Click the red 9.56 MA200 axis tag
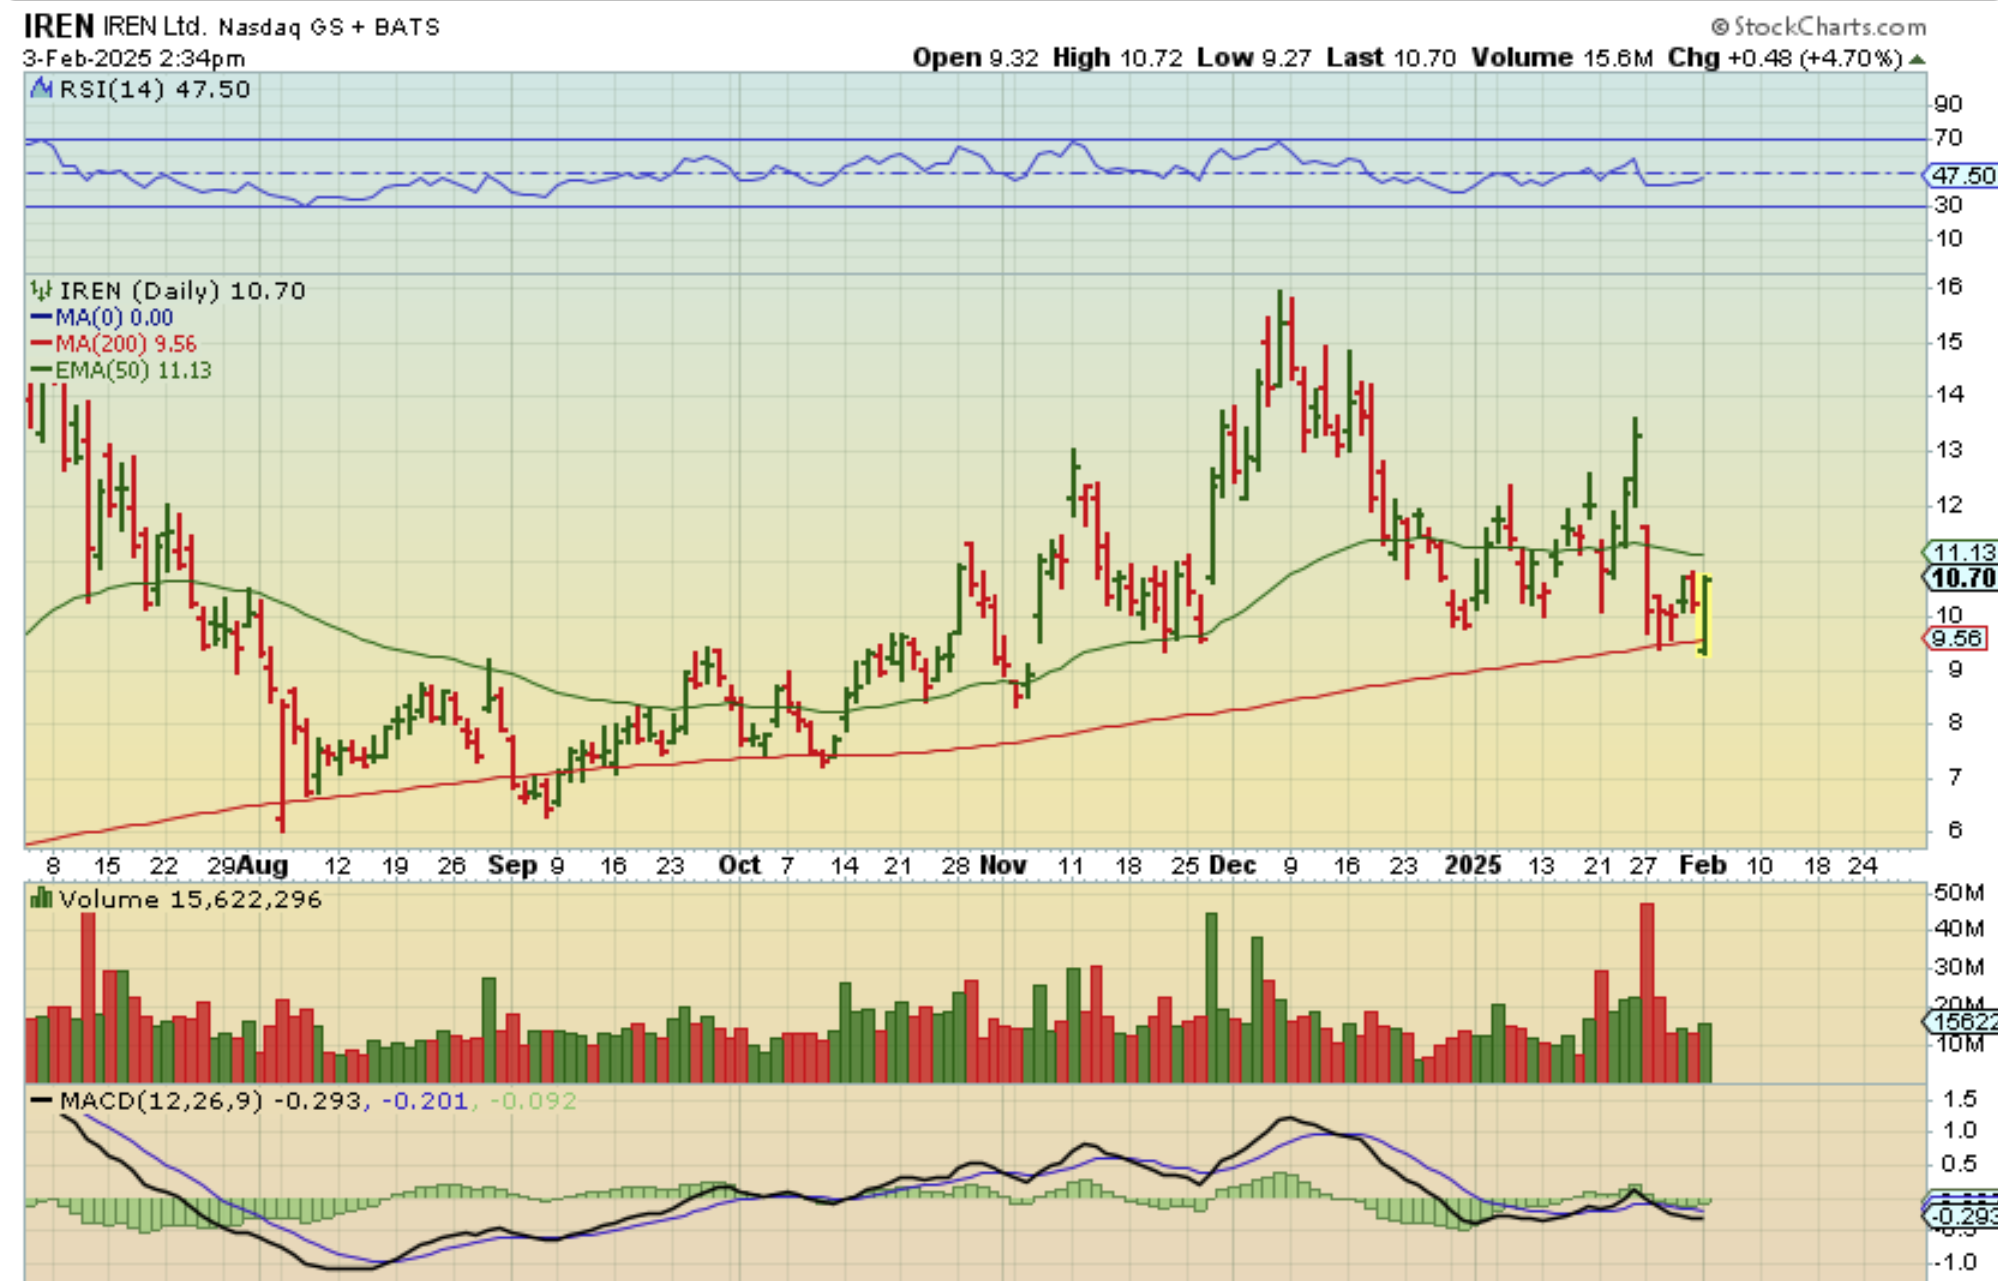This screenshot has height=1281, width=1998. [1956, 639]
